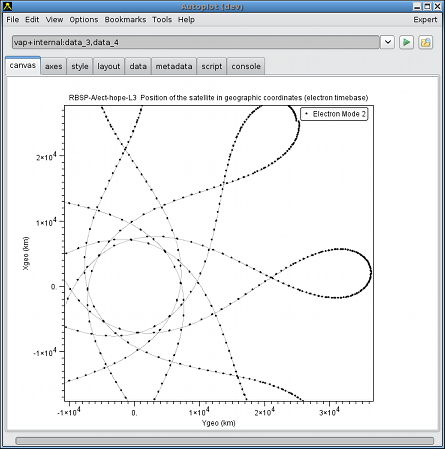Switch to the canvas tab

(23, 65)
